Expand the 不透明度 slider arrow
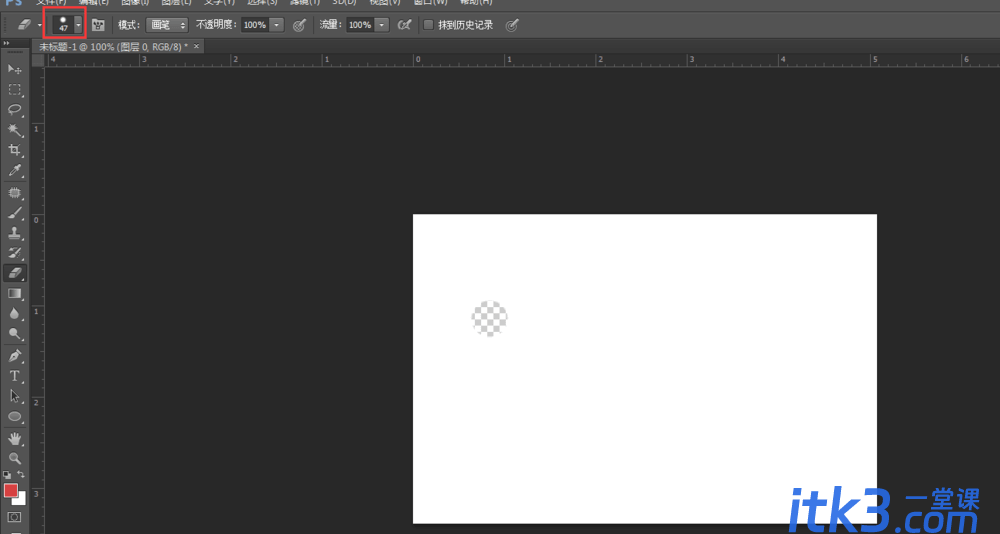 tap(276, 25)
